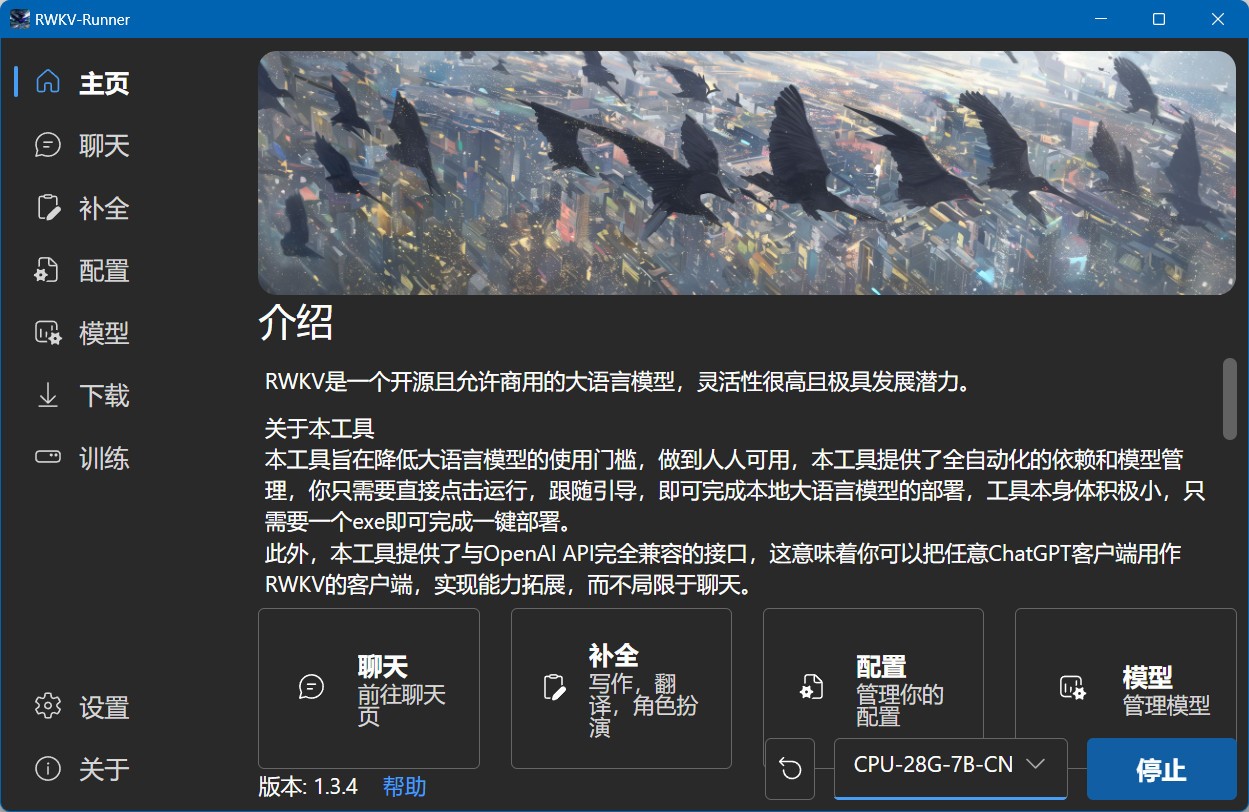
Task: Click the 补全 写作翻译角色扮演 card
Action: point(621,688)
